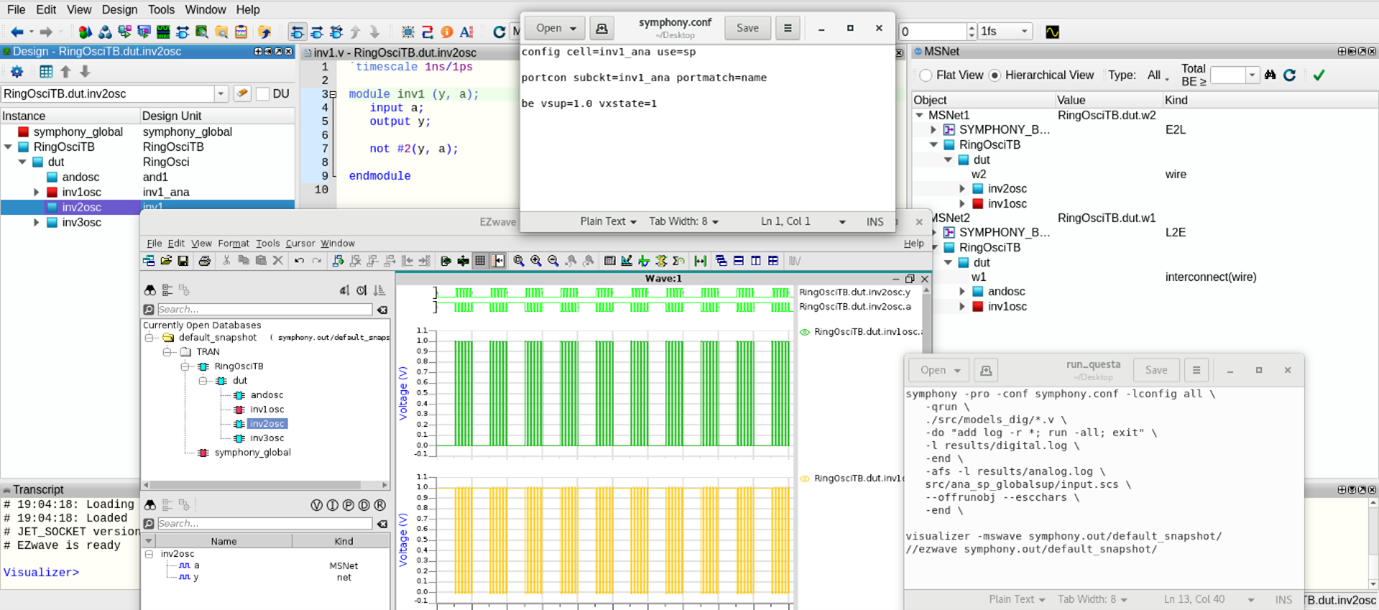
Task: Click Save in the symphony.conf editor
Action: pyautogui.click(x=747, y=28)
